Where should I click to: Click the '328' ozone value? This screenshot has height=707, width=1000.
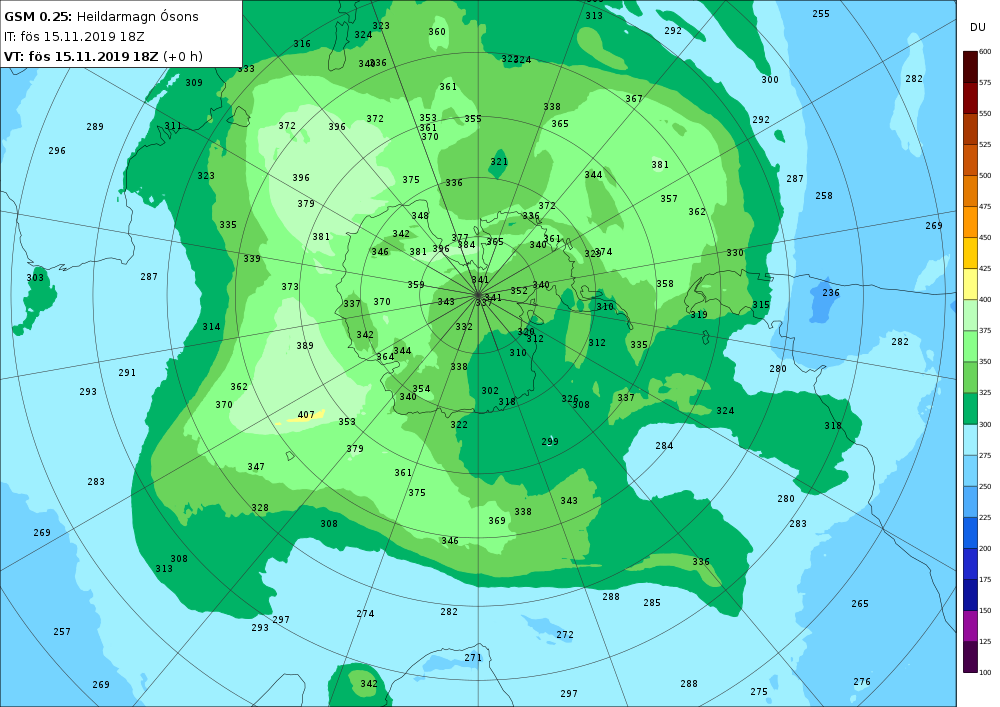point(260,507)
